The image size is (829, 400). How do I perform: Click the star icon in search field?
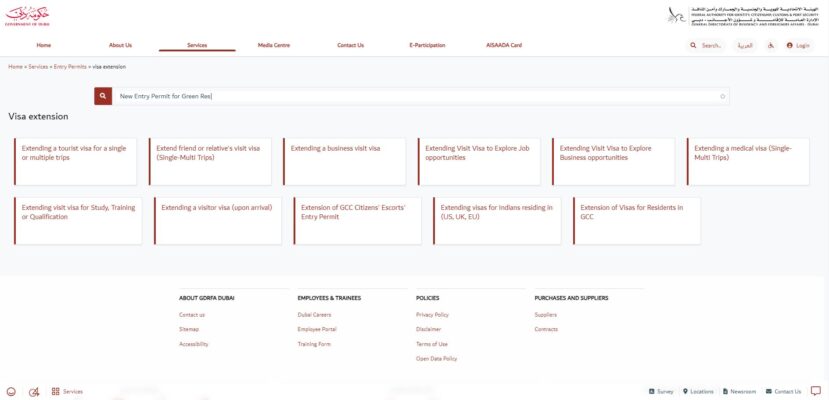pyautogui.click(x=722, y=97)
